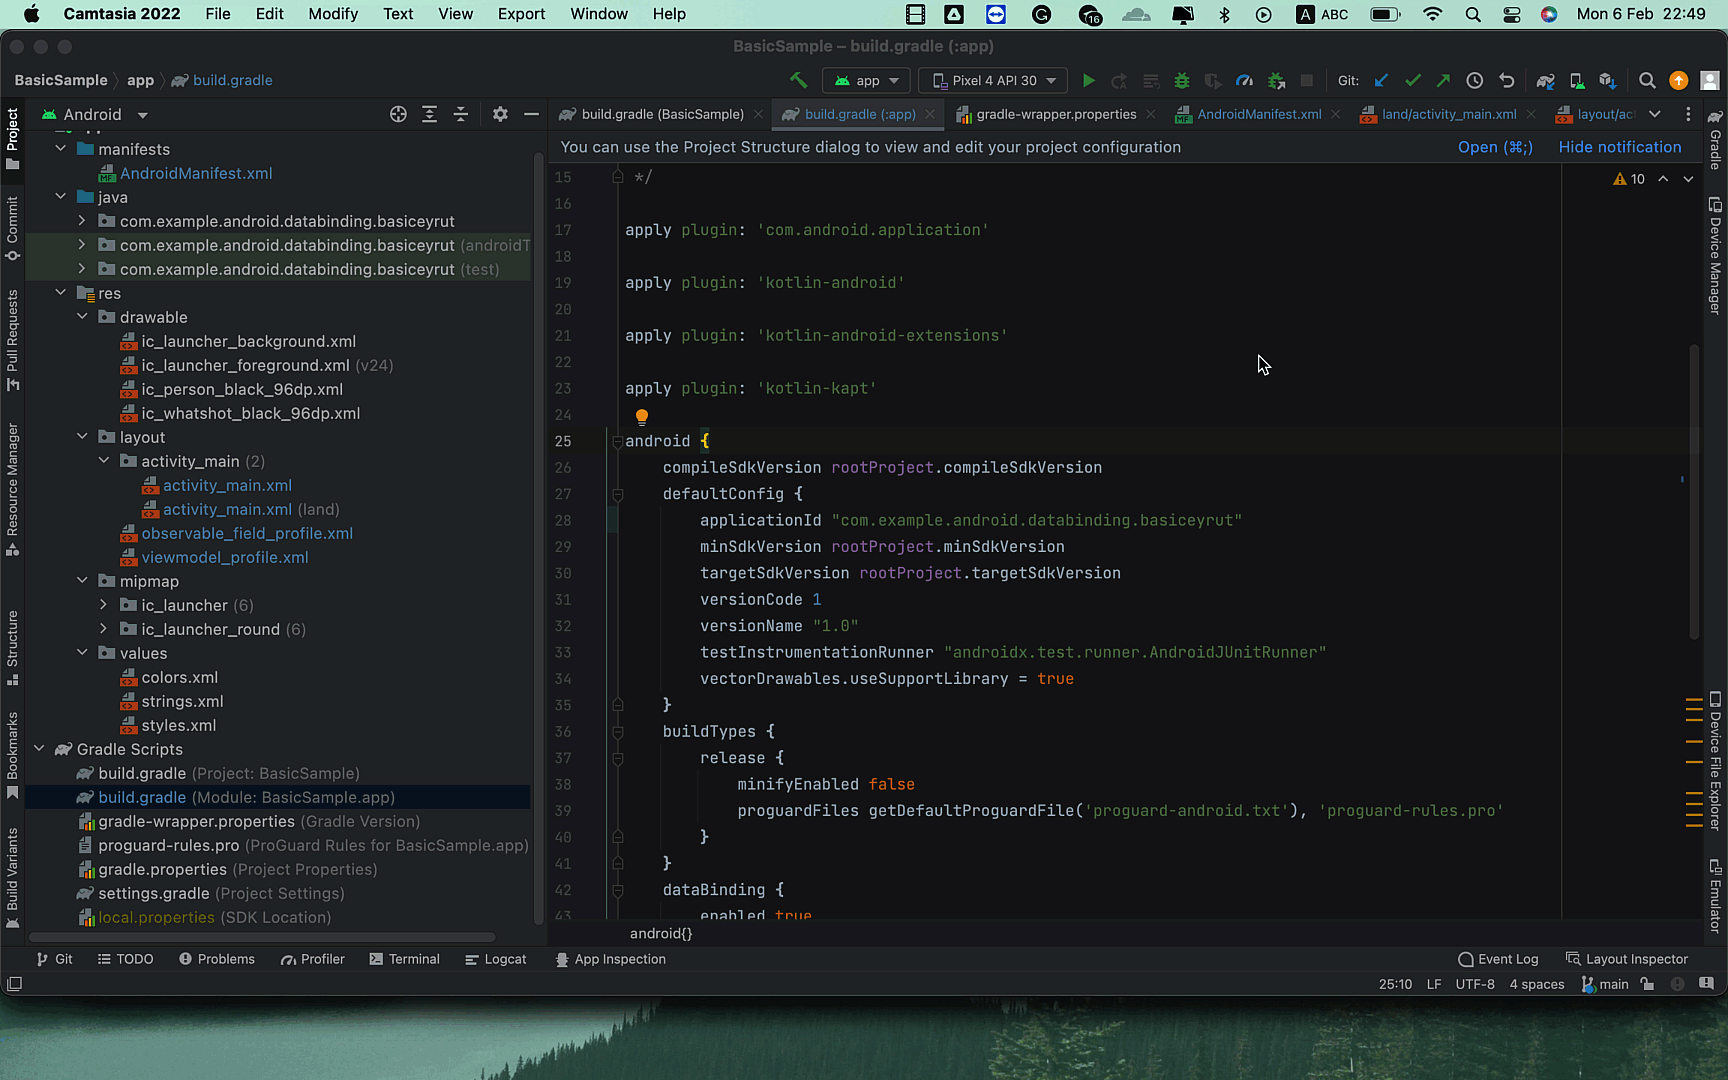Viewport: 1728px width, 1080px height.
Task: Collapse the drawable folder in Project tree
Action: 83,317
